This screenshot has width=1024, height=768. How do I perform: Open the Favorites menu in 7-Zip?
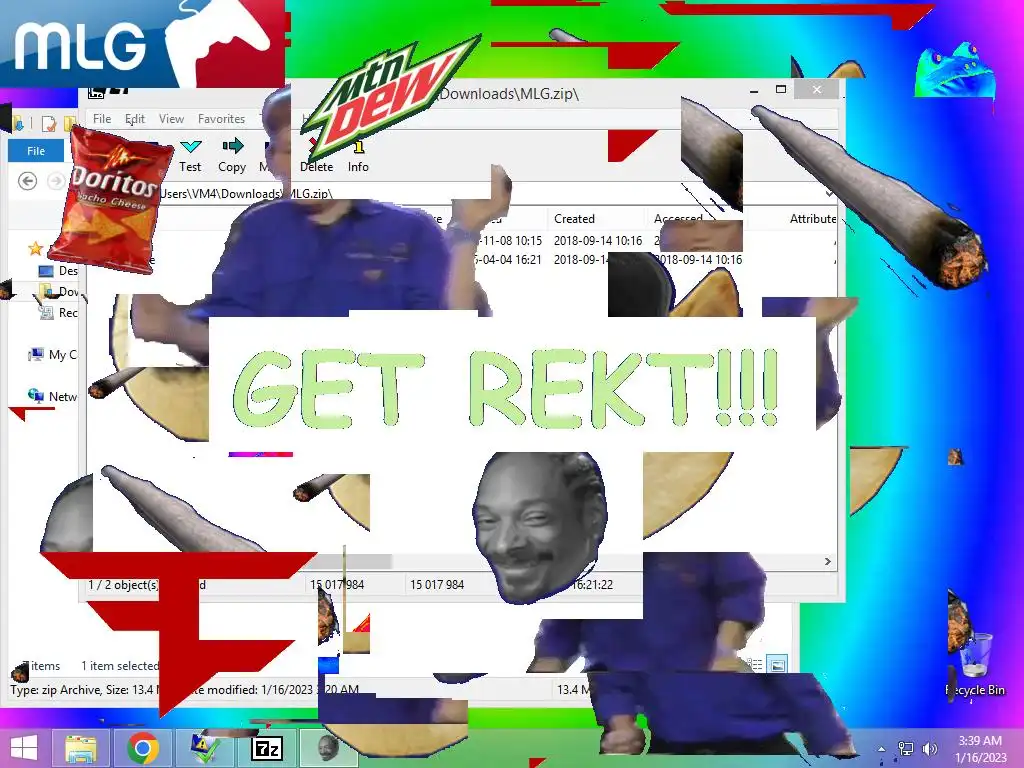click(x=221, y=119)
